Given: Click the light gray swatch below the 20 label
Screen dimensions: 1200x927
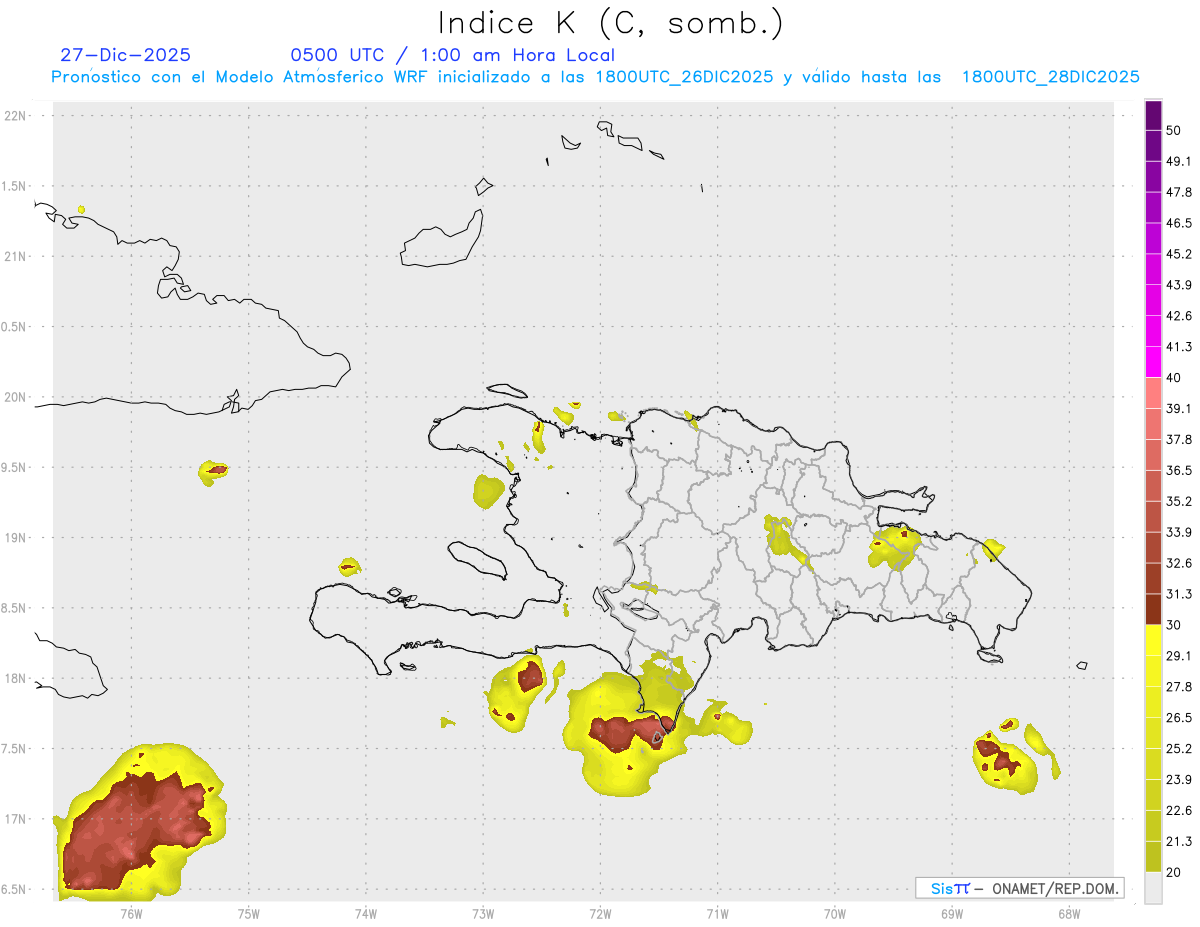Looking at the screenshot, I should [1153, 888].
